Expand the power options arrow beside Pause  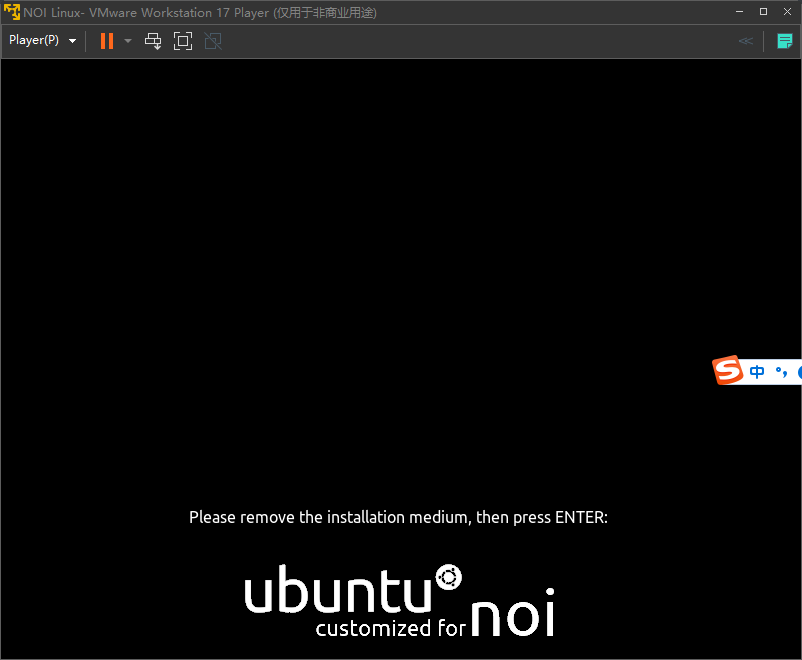click(128, 41)
